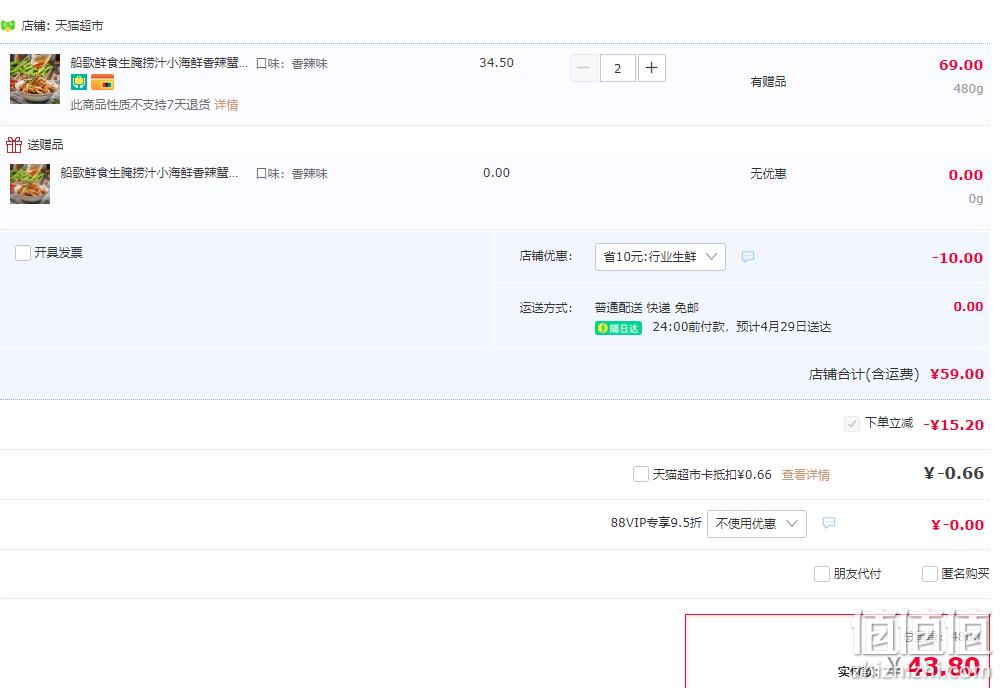Viewport: 1001px width, 688px height.
Task: Click the 480g weight text
Action: 968,89
